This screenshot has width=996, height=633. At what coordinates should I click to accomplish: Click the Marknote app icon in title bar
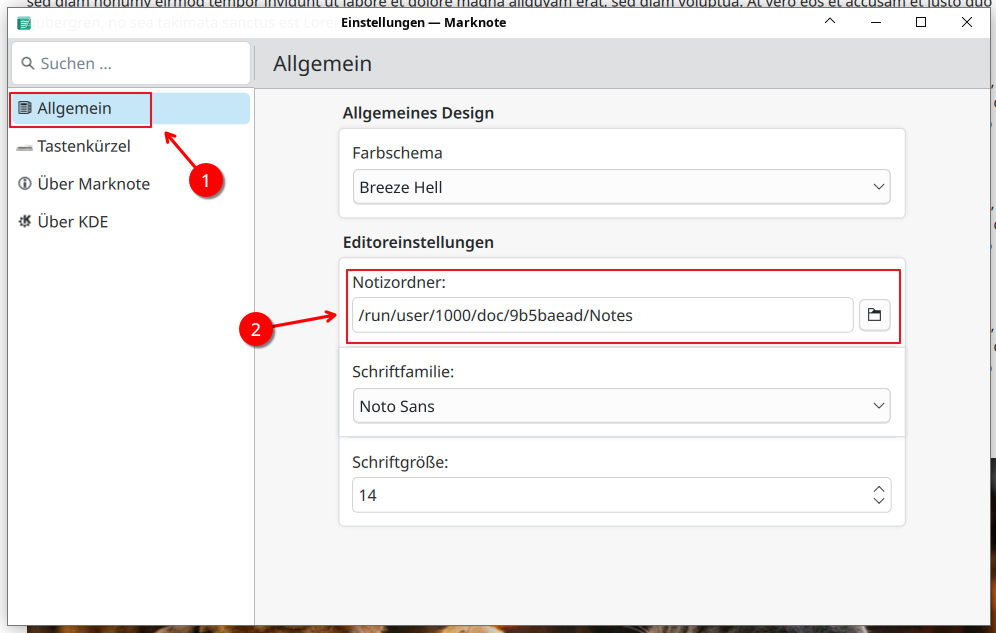pyautogui.click(x=25, y=22)
